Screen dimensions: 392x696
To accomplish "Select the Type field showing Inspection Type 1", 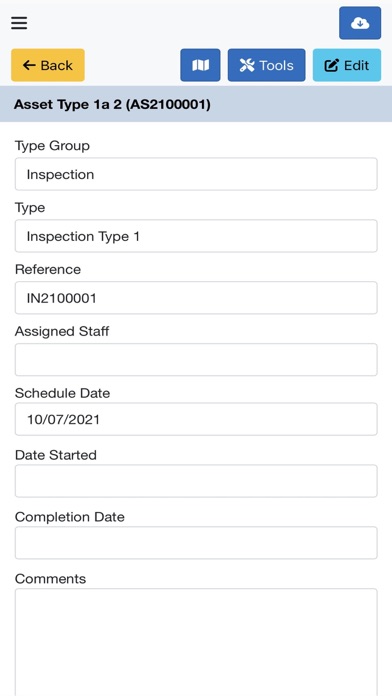I will coord(196,236).
